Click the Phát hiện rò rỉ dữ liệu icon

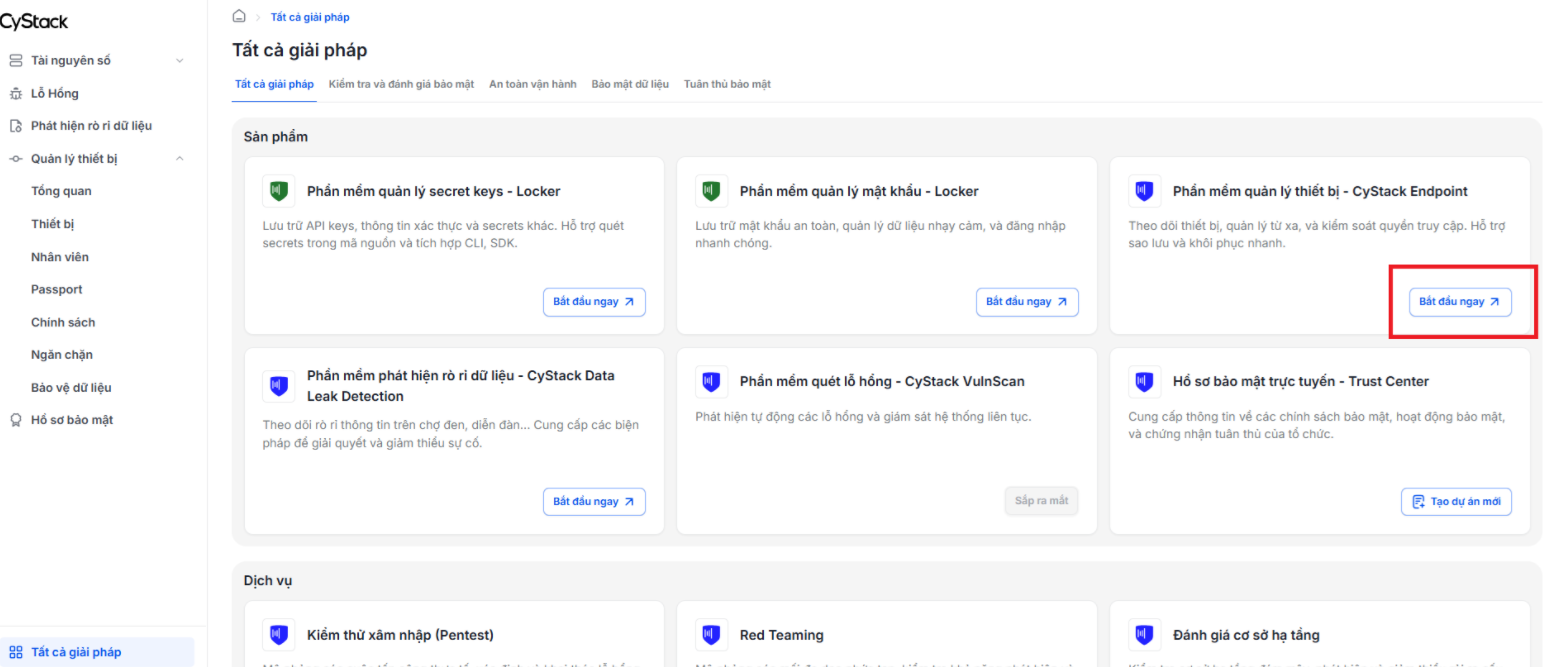(15, 126)
